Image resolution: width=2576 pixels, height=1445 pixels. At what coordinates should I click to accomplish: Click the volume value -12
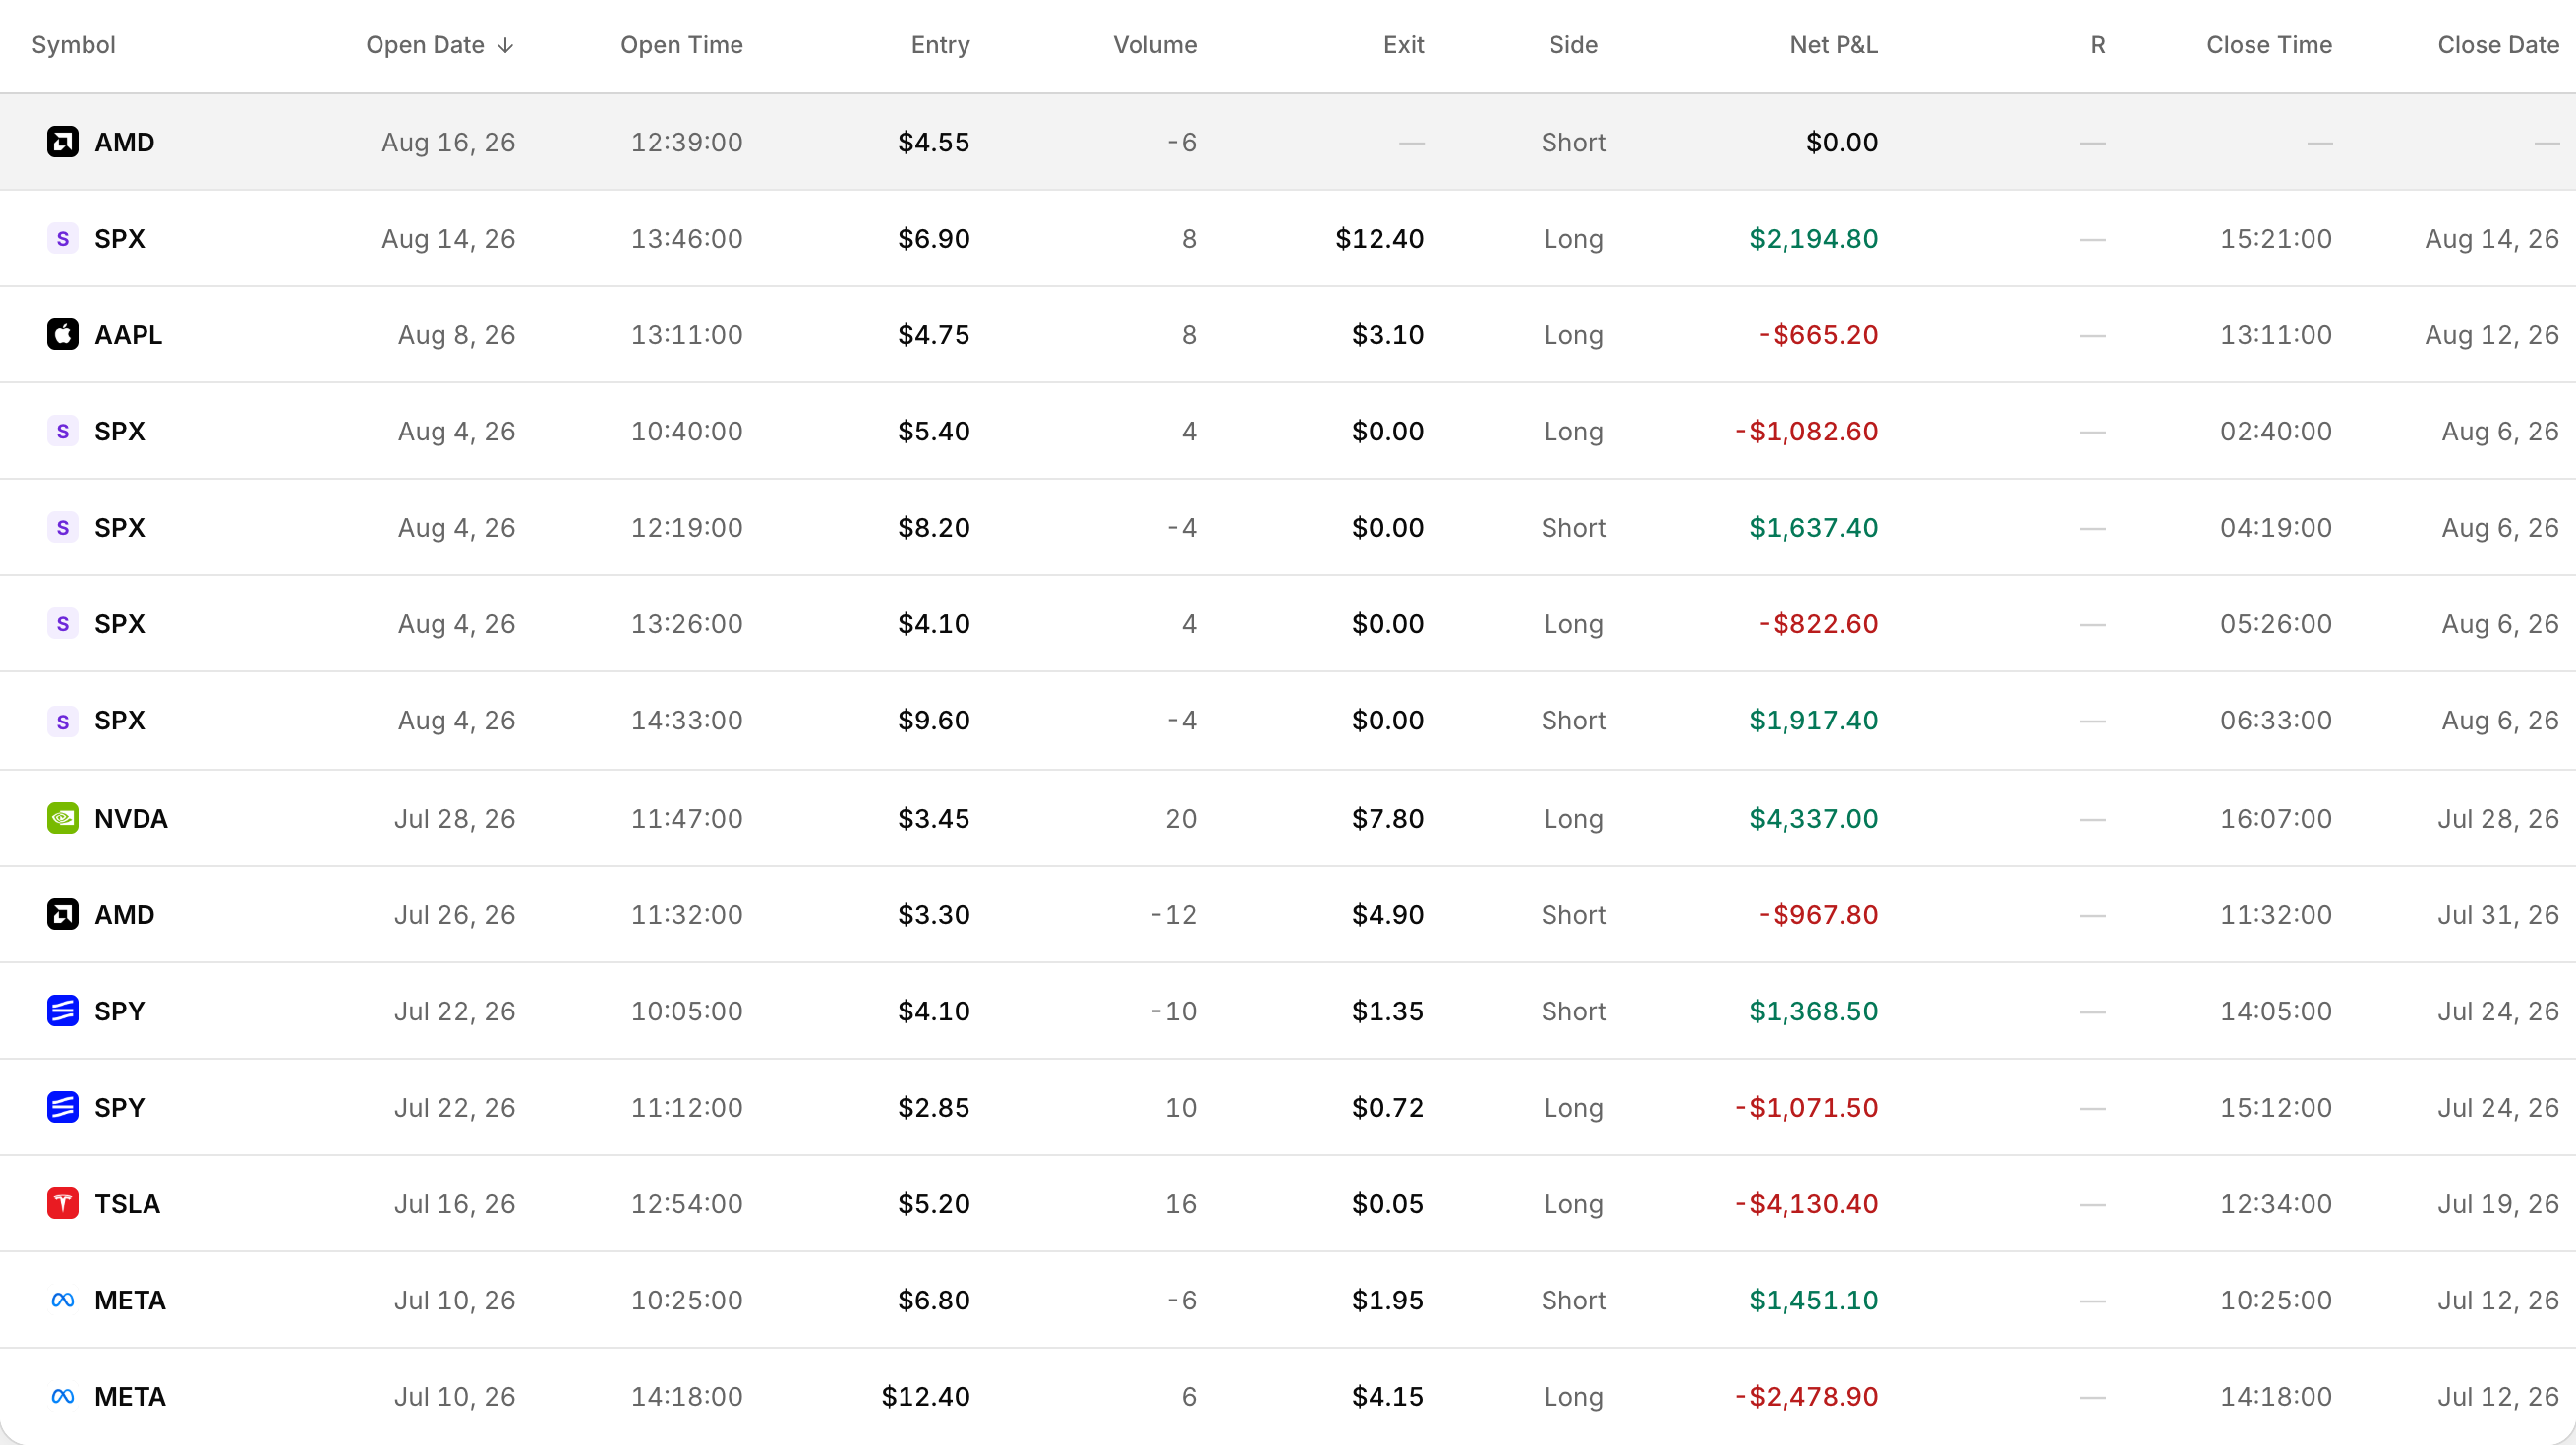pos(1174,915)
